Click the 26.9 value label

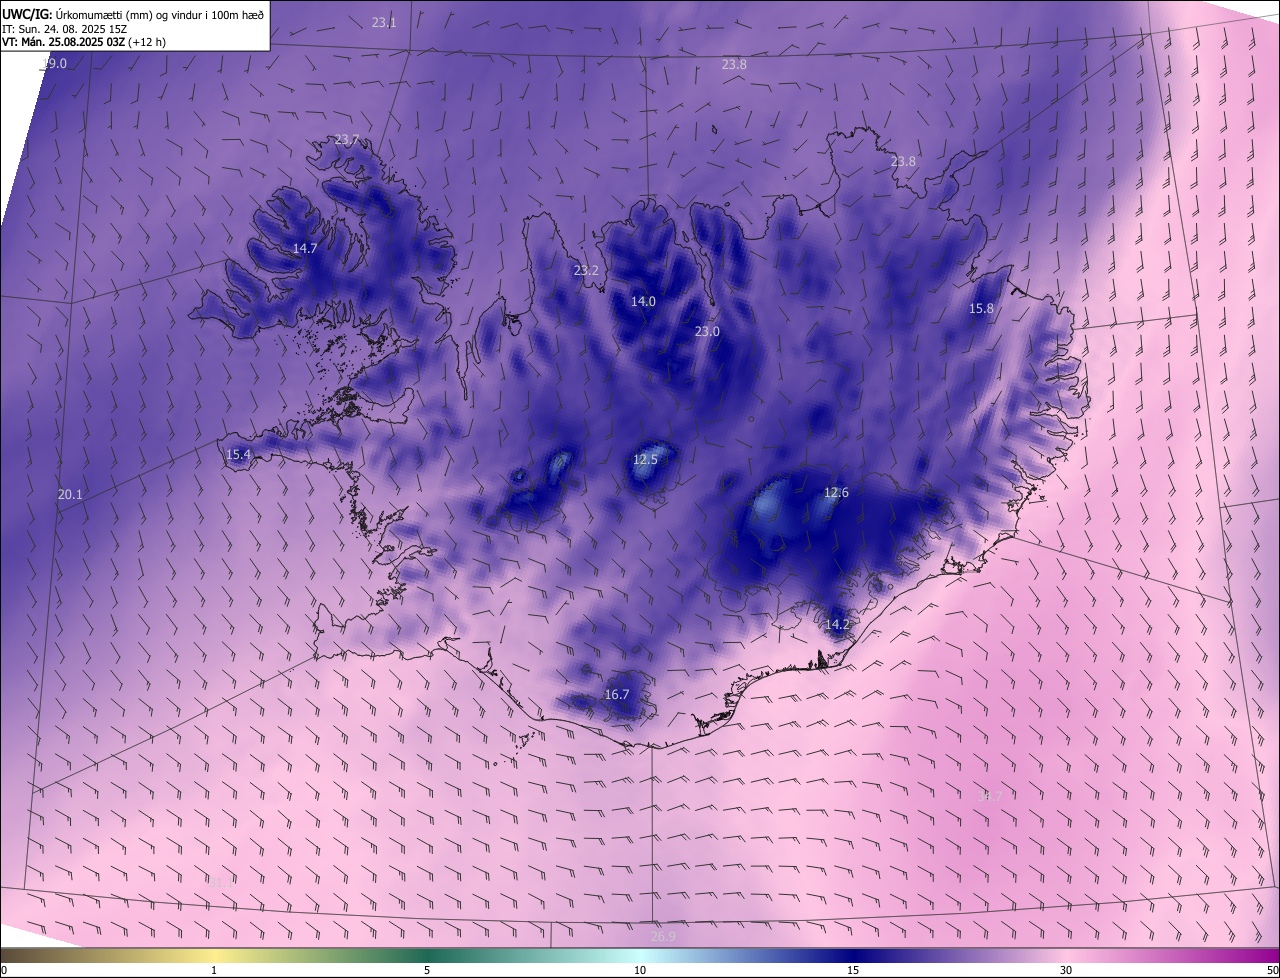tap(664, 936)
